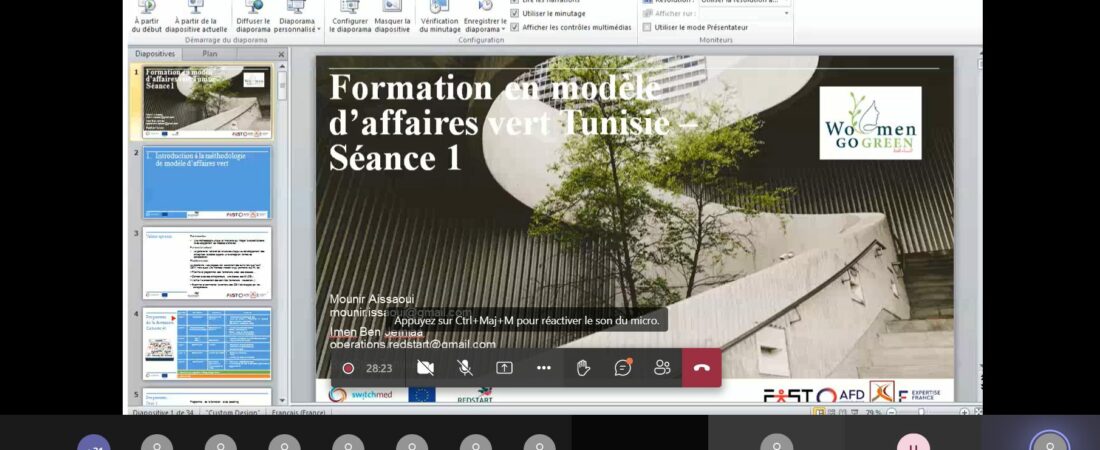Click thumbnail pane scroll down arrow
The height and width of the screenshot is (450, 1100).
[282, 400]
